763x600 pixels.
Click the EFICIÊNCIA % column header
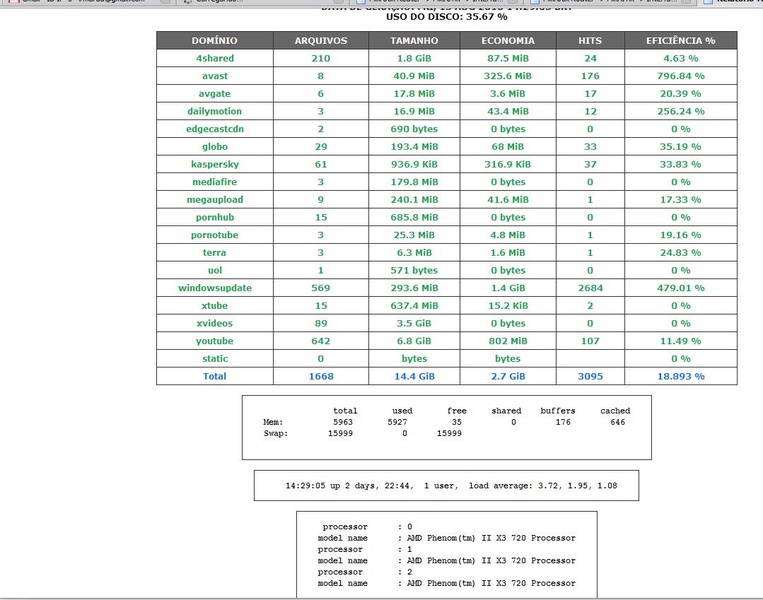point(681,40)
